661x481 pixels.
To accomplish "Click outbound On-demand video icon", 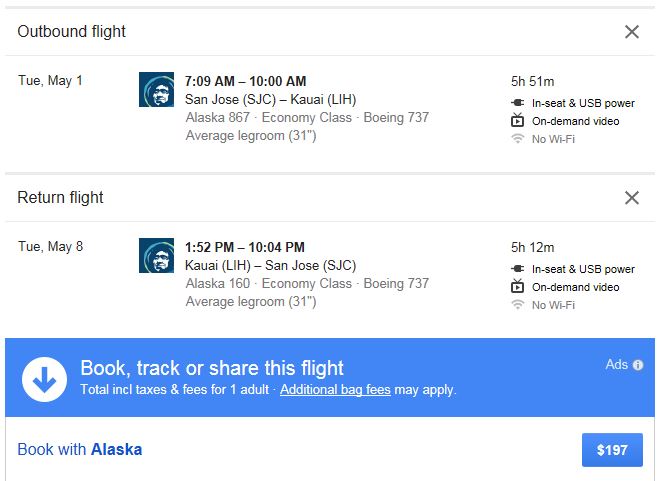I will pos(518,121).
